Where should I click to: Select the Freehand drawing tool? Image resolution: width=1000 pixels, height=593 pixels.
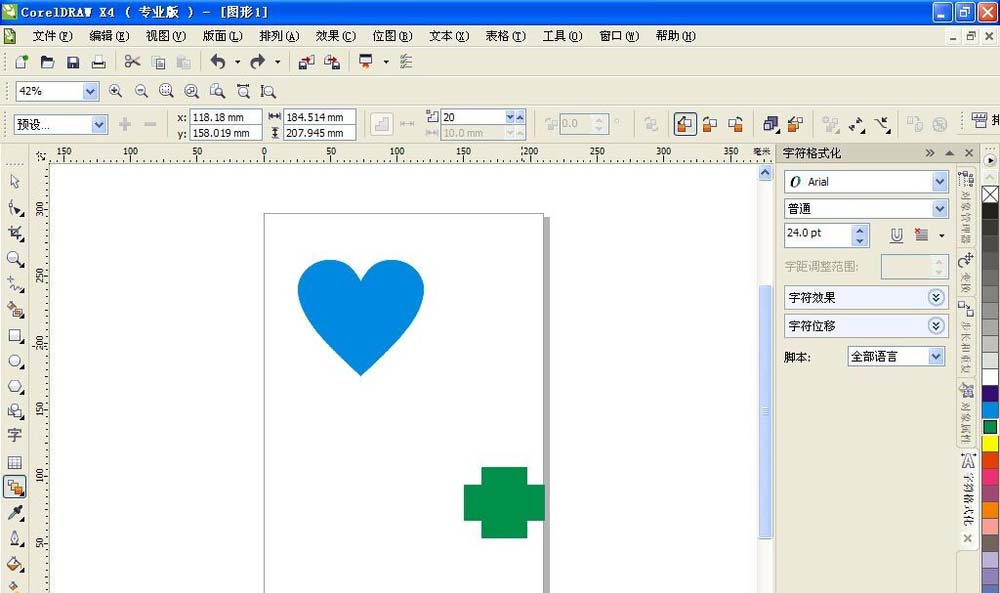(x=15, y=284)
